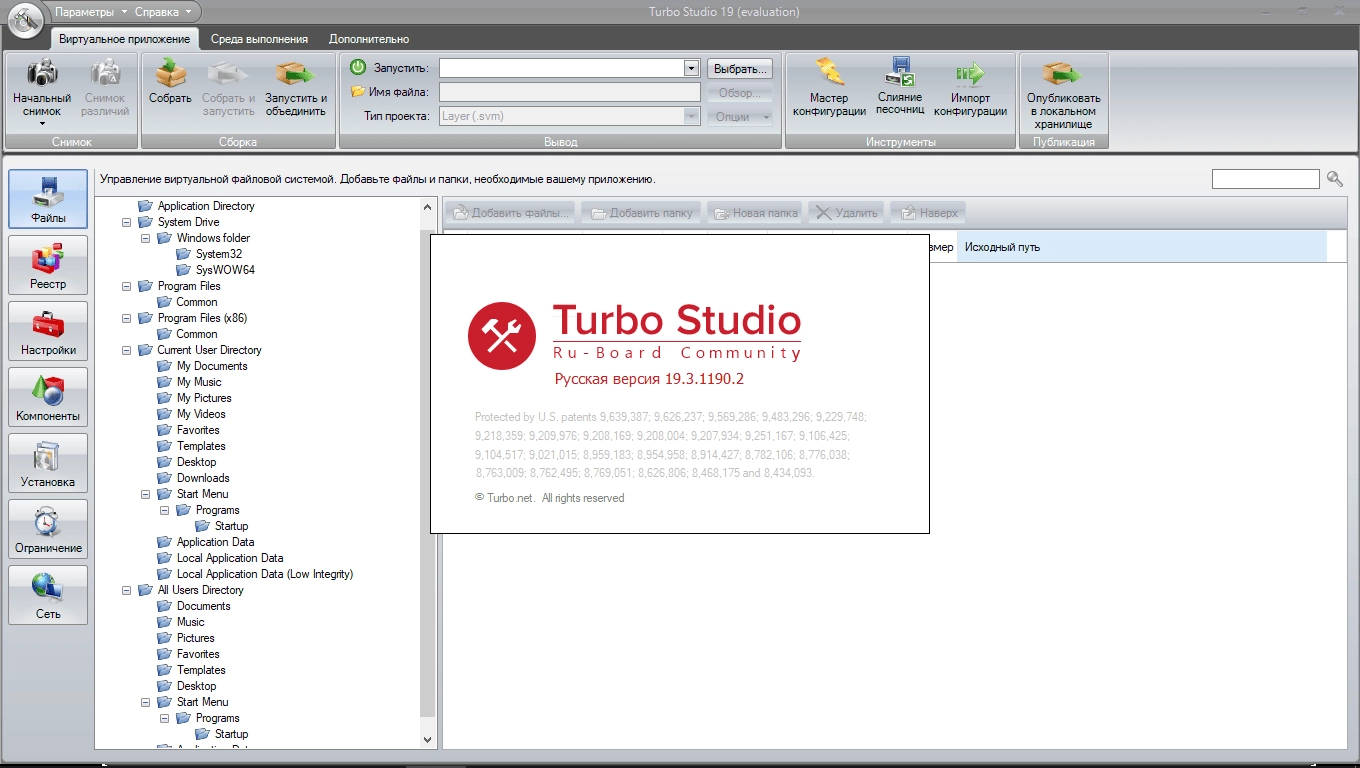
Task: Click the Исходный путь column header
Action: tap(1142, 247)
